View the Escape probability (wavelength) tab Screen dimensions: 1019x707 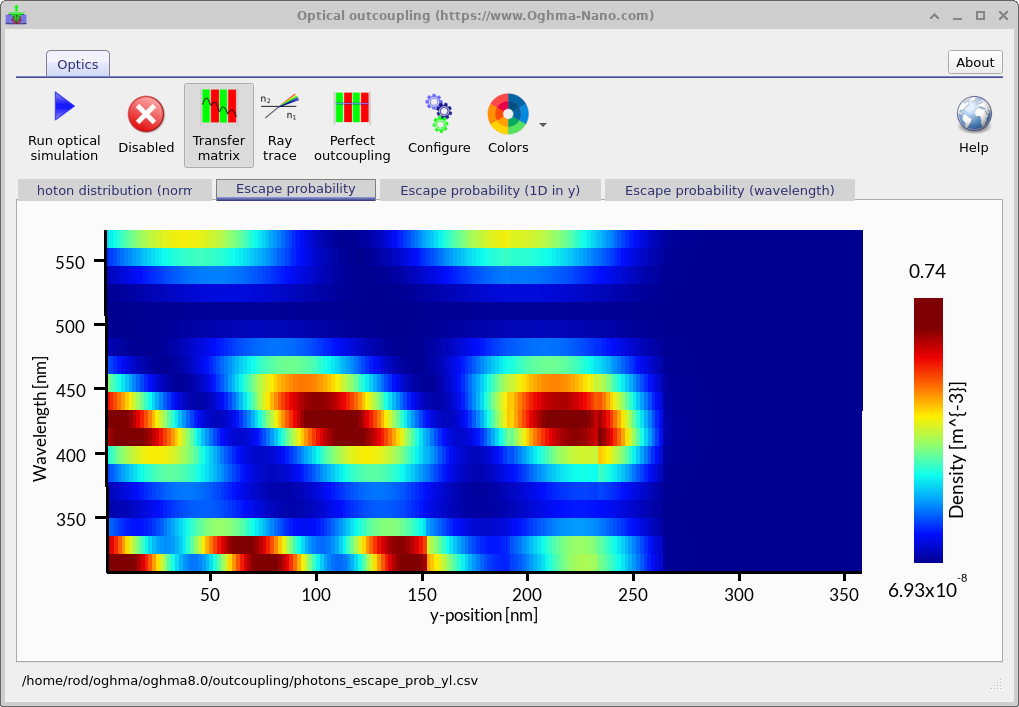click(729, 189)
